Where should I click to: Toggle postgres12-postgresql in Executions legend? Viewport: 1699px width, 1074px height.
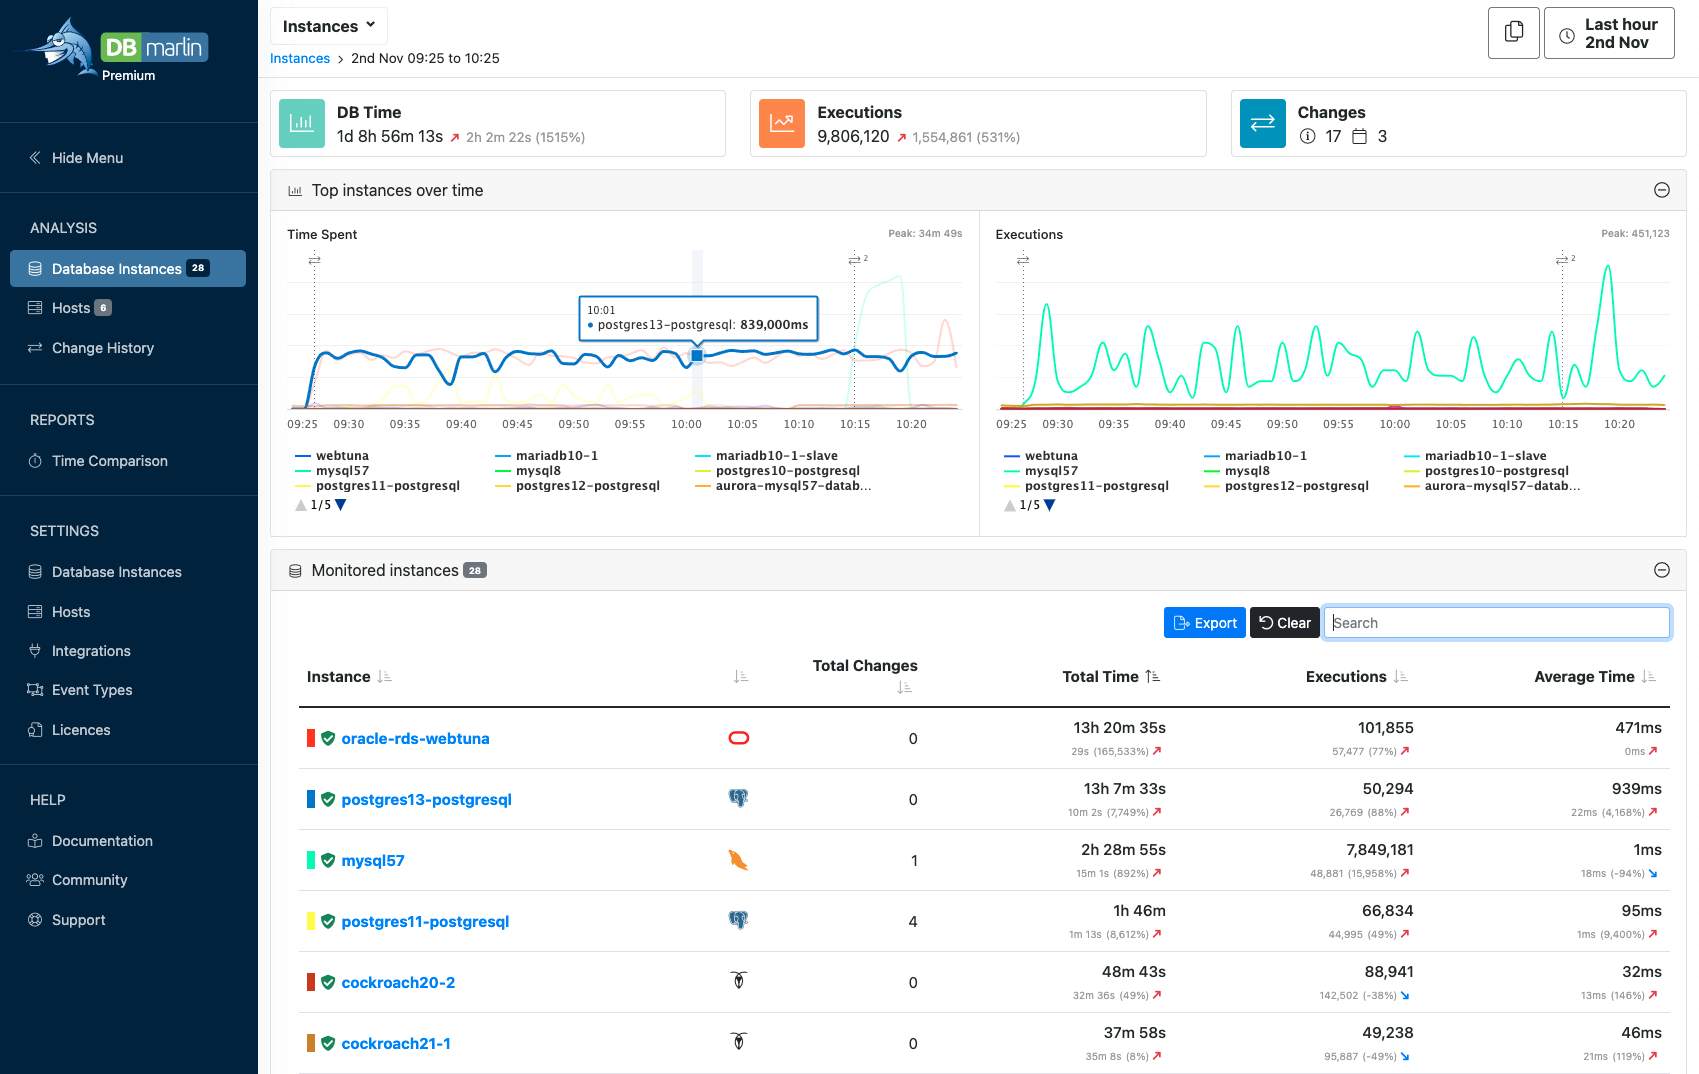pyautogui.click(x=1286, y=486)
